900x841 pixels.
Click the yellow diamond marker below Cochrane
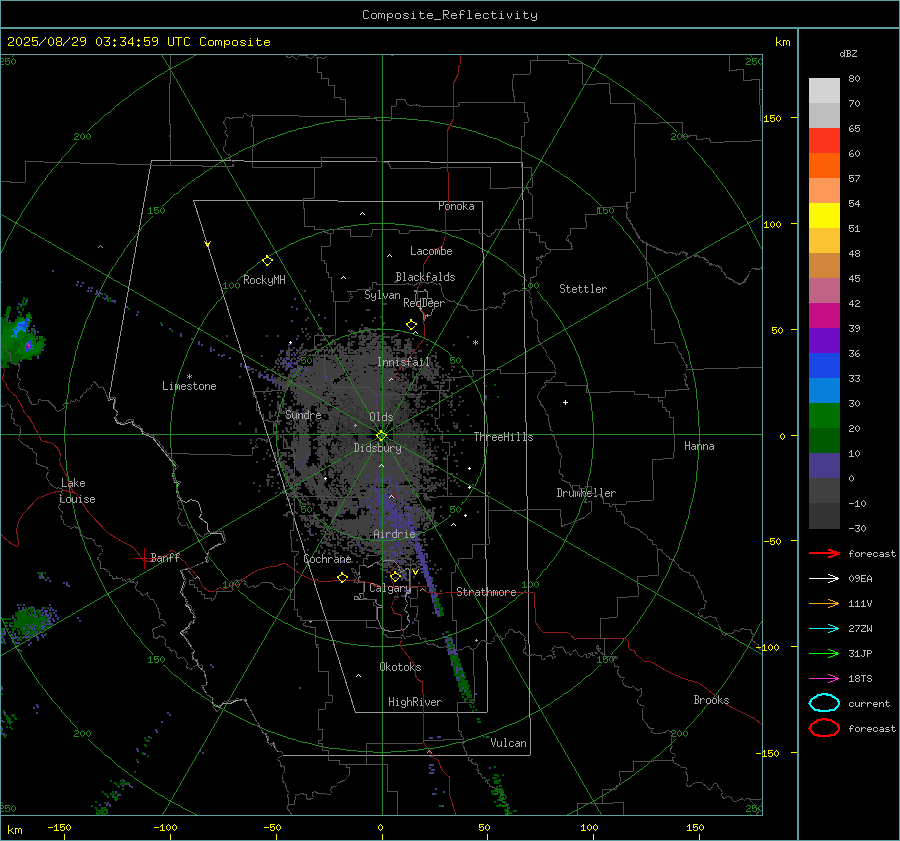(x=342, y=577)
